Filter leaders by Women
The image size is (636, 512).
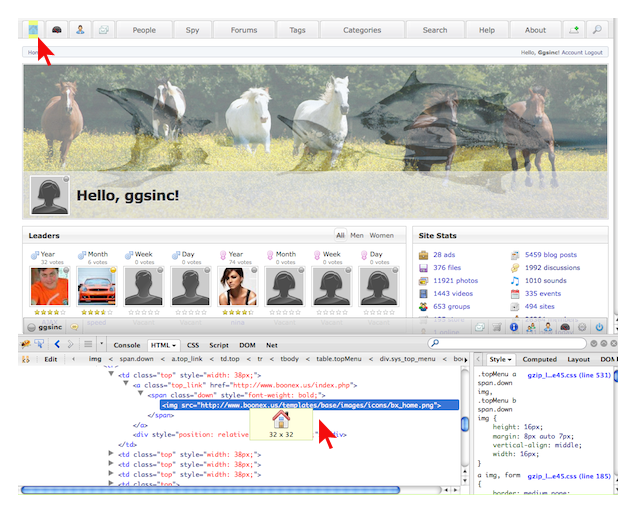(x=382, y=236)
